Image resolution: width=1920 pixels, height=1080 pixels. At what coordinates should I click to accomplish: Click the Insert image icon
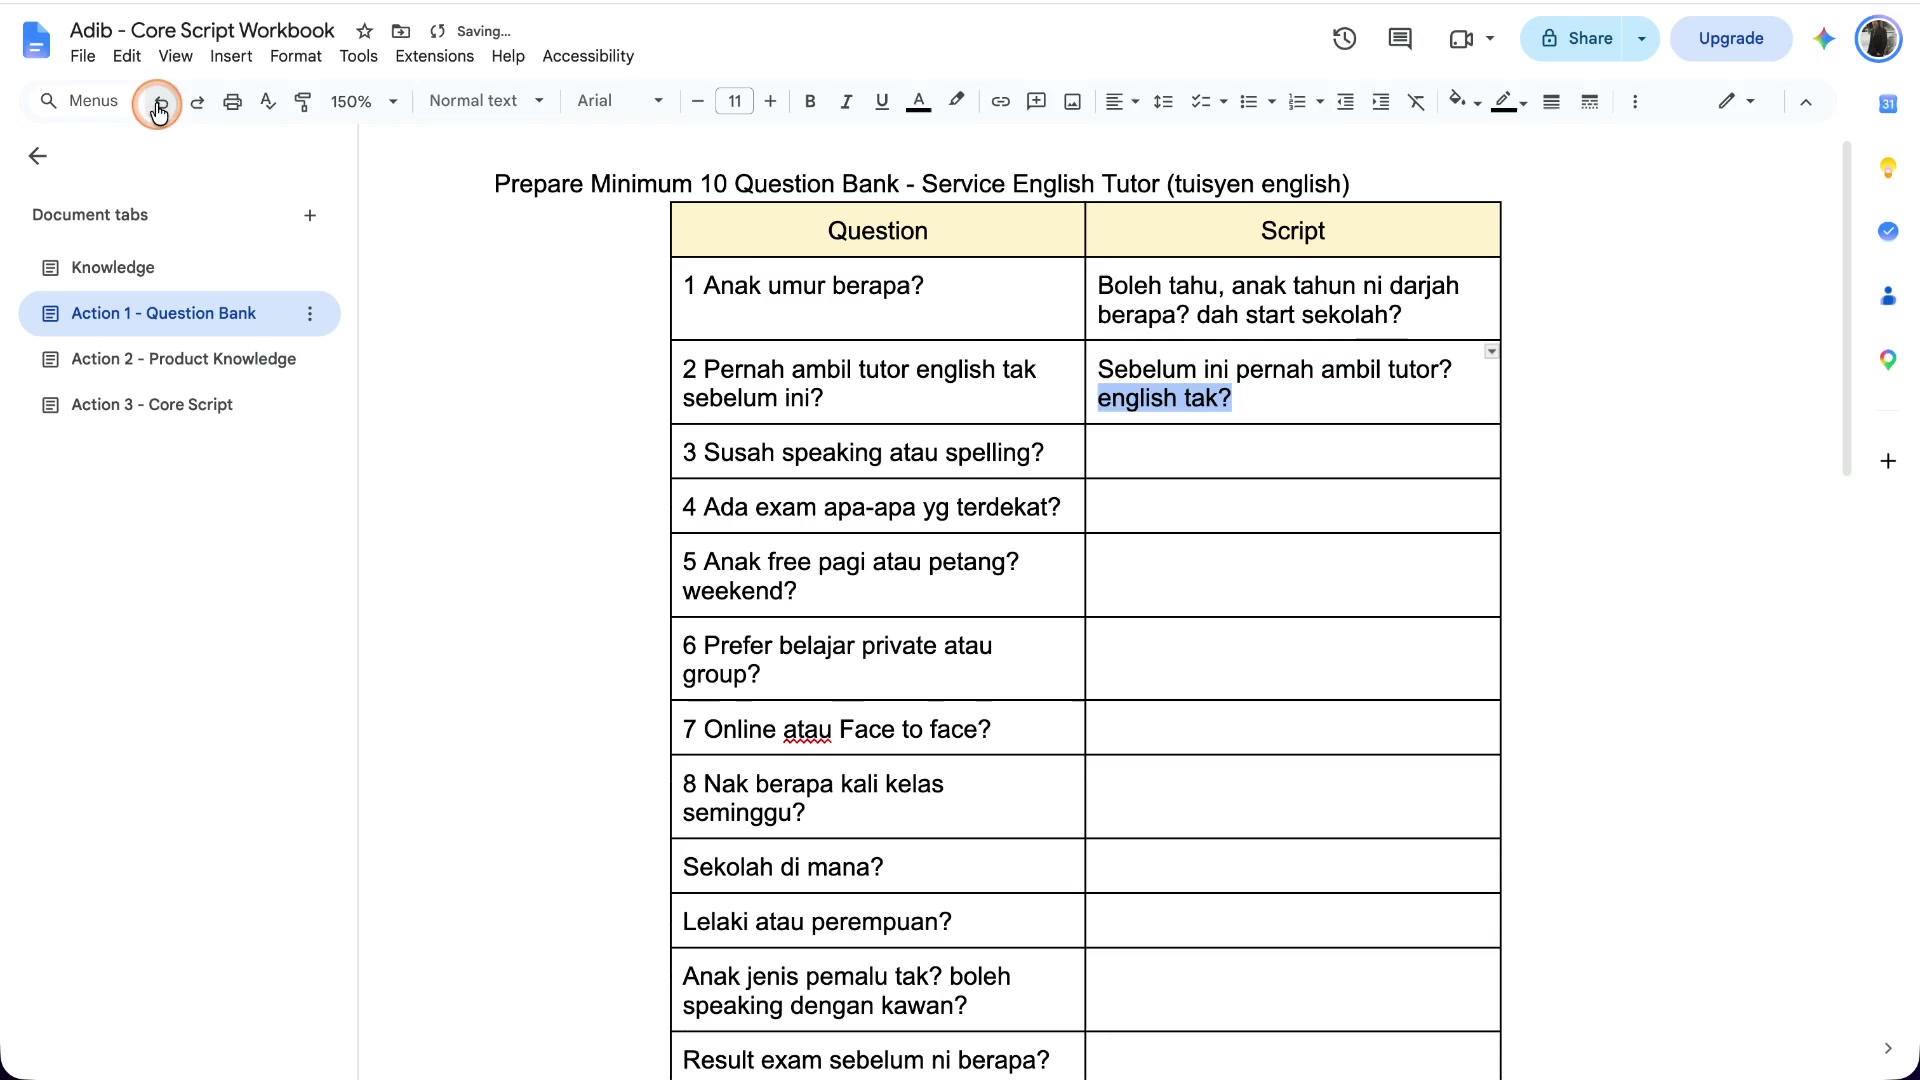1072,102
